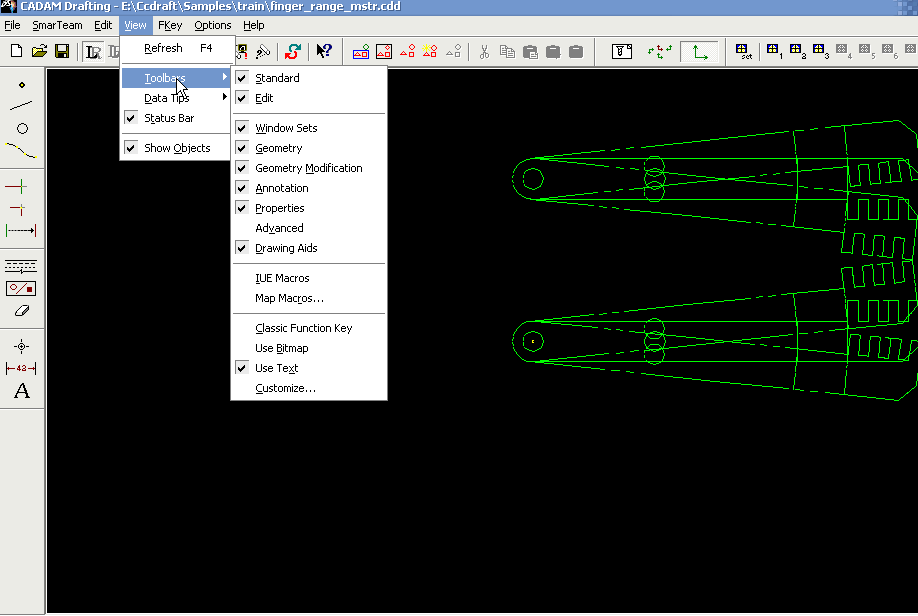918x616 pixels.
Task: Select the Spline curve tool
Action: (22, 150)
